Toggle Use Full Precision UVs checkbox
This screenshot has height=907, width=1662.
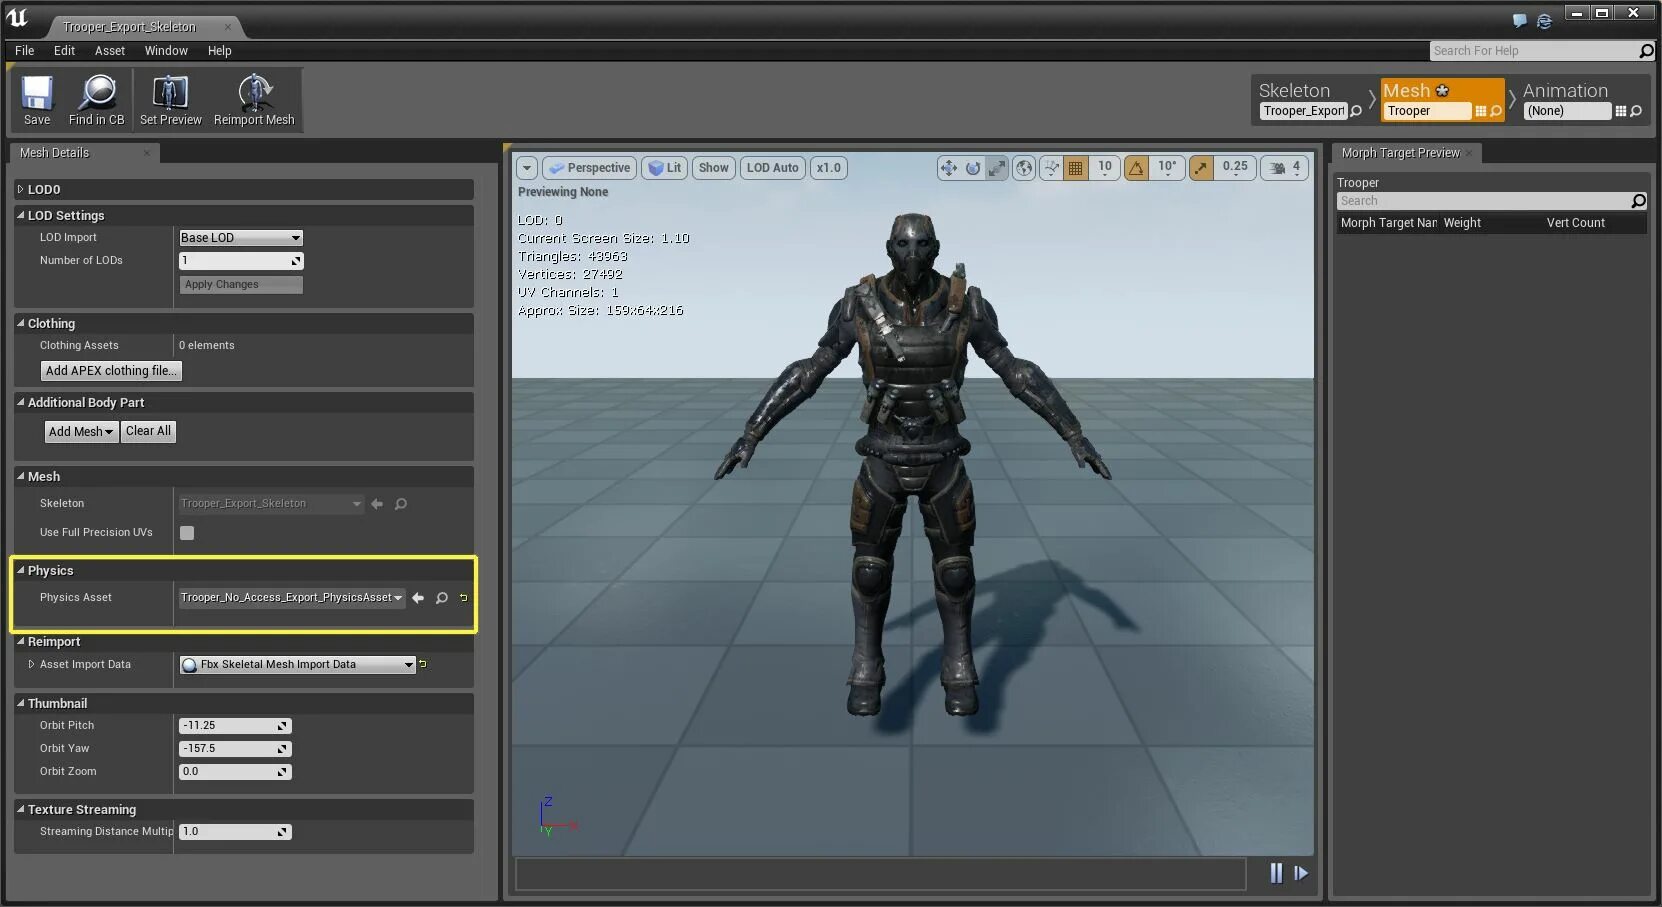coord(187,533)
